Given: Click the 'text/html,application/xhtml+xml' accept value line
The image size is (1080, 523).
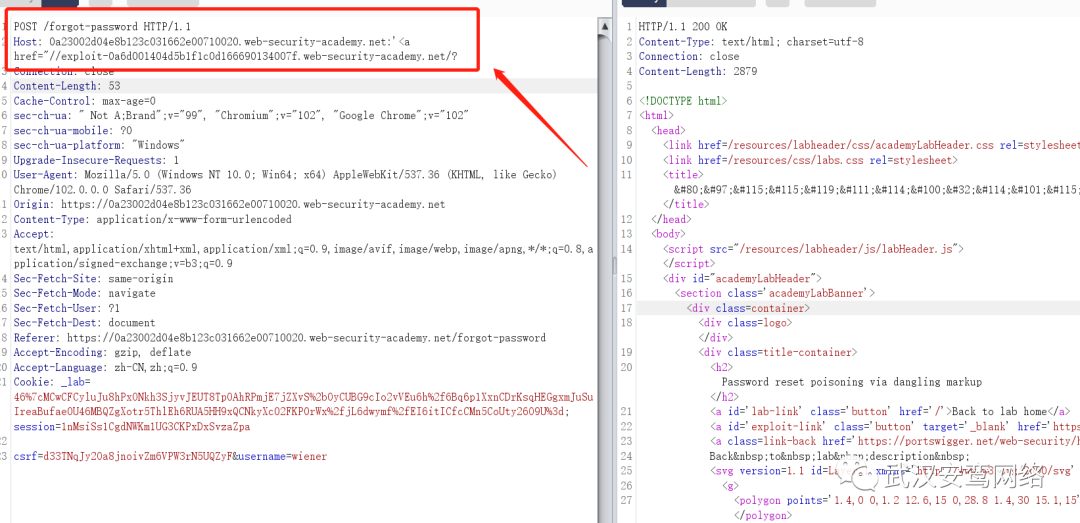Looking at the screenshot, I should click(x=304, y=249).
